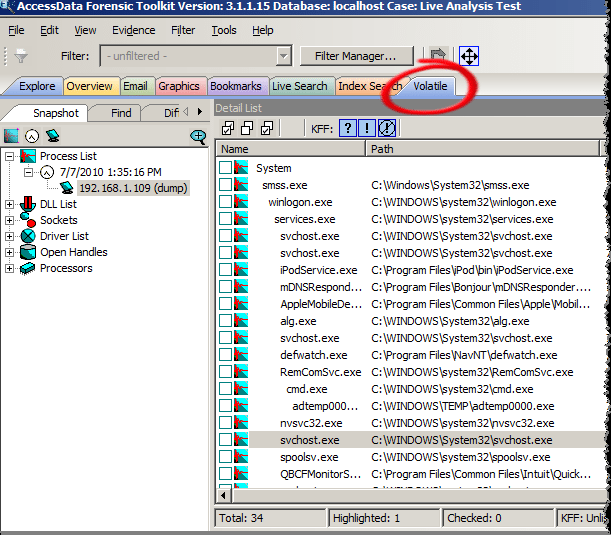The image size is (611, 535).
Task: Click the KFF exclamation mark icon
Action: (x=367, y=128)
